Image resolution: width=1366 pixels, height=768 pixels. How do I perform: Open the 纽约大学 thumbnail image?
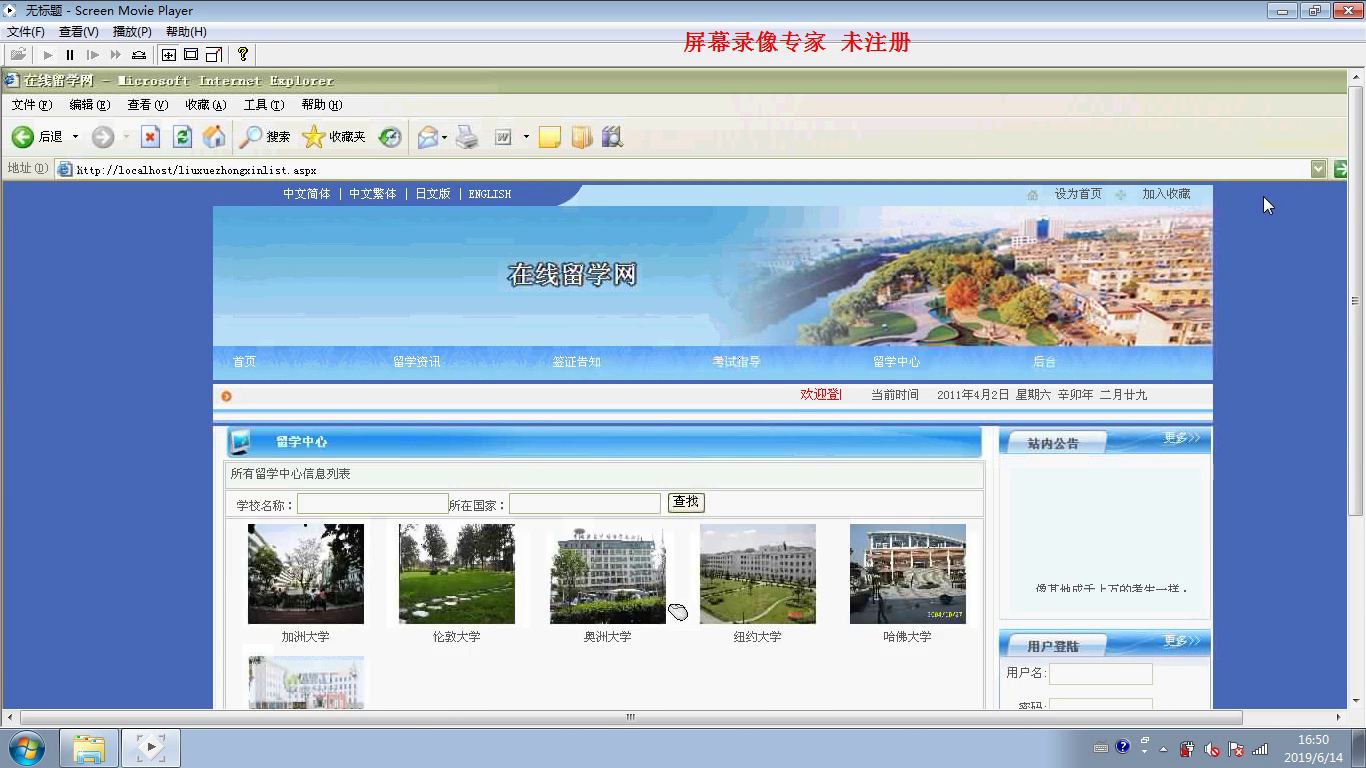coord(758,574)
